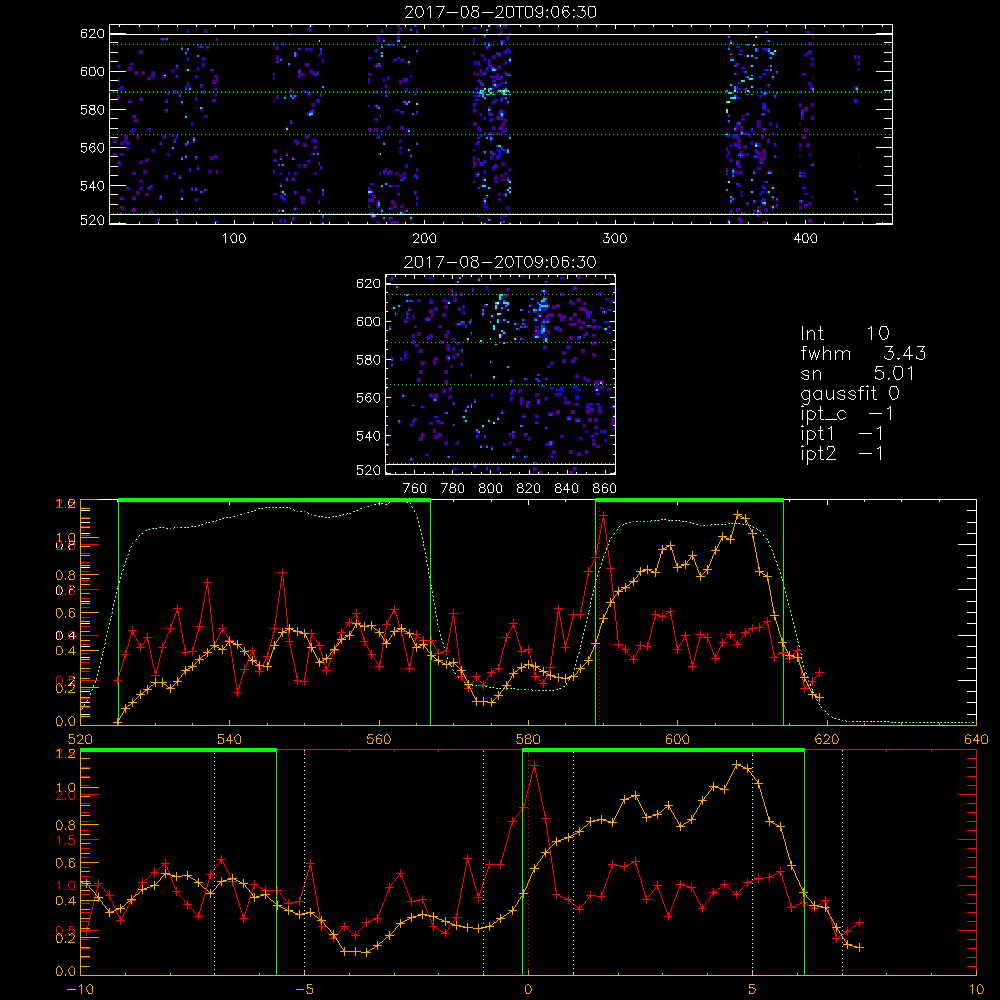The height and width of the screenshot is (1000, 1000).
Task: Click x-axis label 100 on wide spectrogram
Action: point(234,239)
